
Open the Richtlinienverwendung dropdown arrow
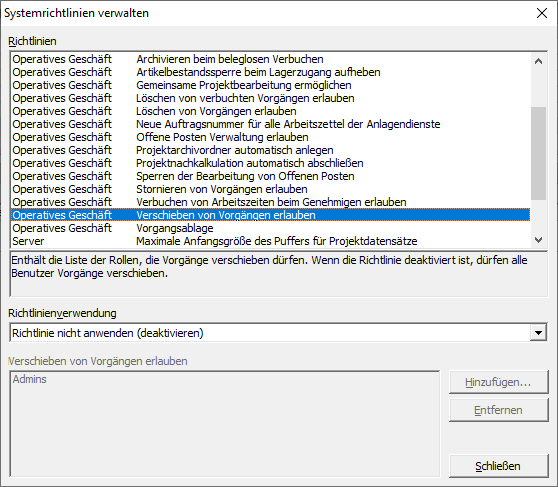538,333
